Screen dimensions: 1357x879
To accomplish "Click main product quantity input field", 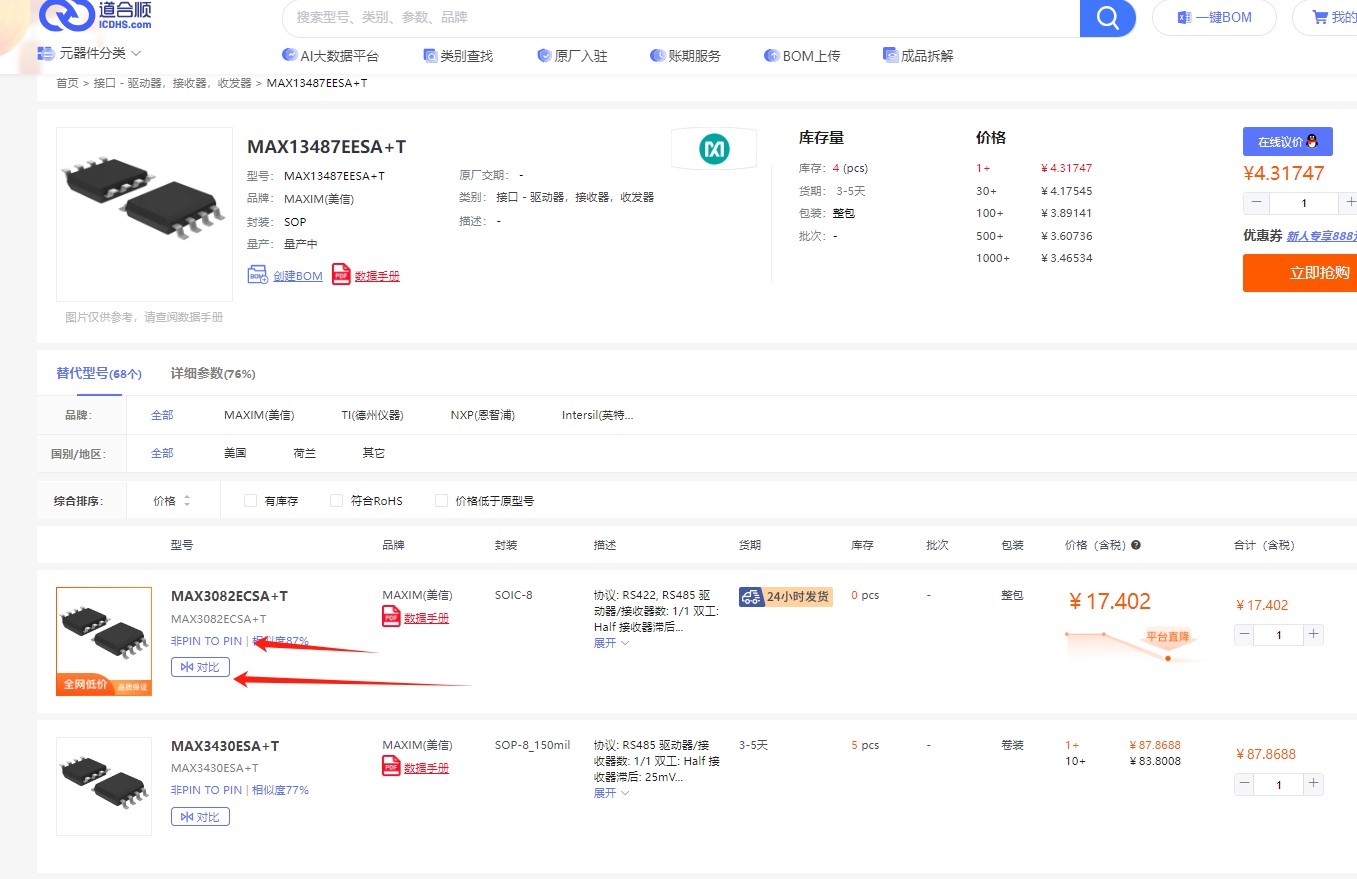I will coord(1304,203).
